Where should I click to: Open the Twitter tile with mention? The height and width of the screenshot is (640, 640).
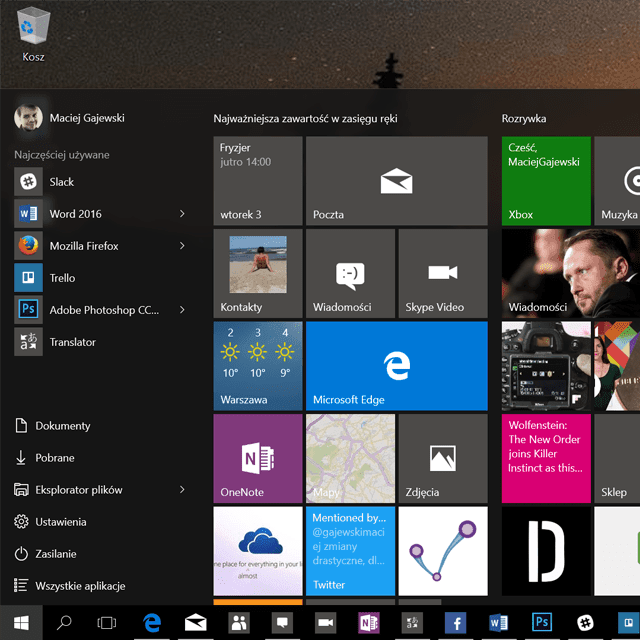(350, 551)
